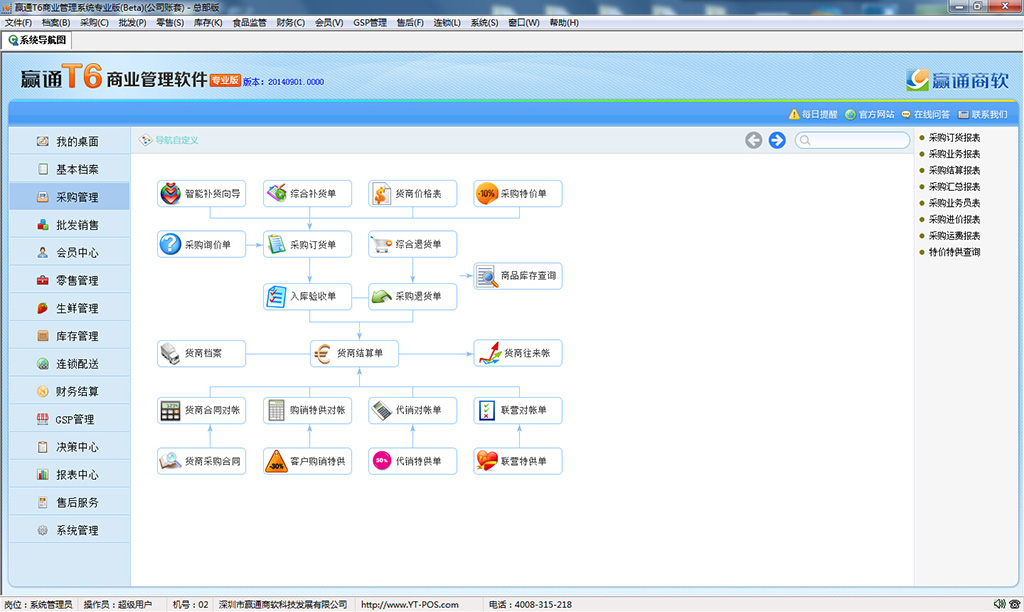The image size is (1024, 612).
Task: Open the 库存(K) menu
Action: (x=209, y=22)
